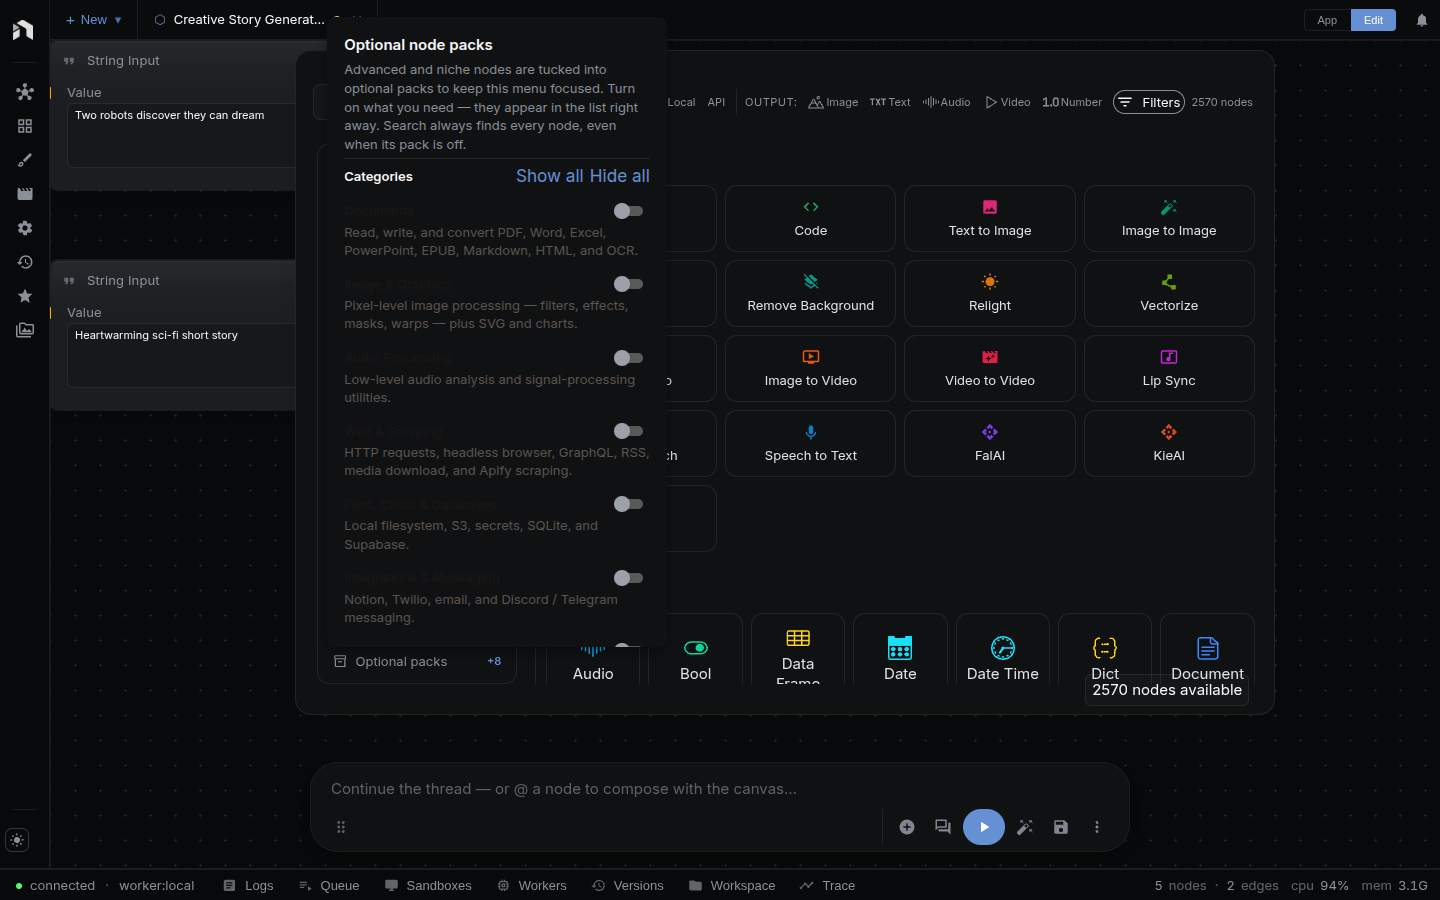This screenshot has height=900, width=1440.
Task: Switch to the Creative Story Generator tab
Action: pyautogui.click(x=247, y=20)
